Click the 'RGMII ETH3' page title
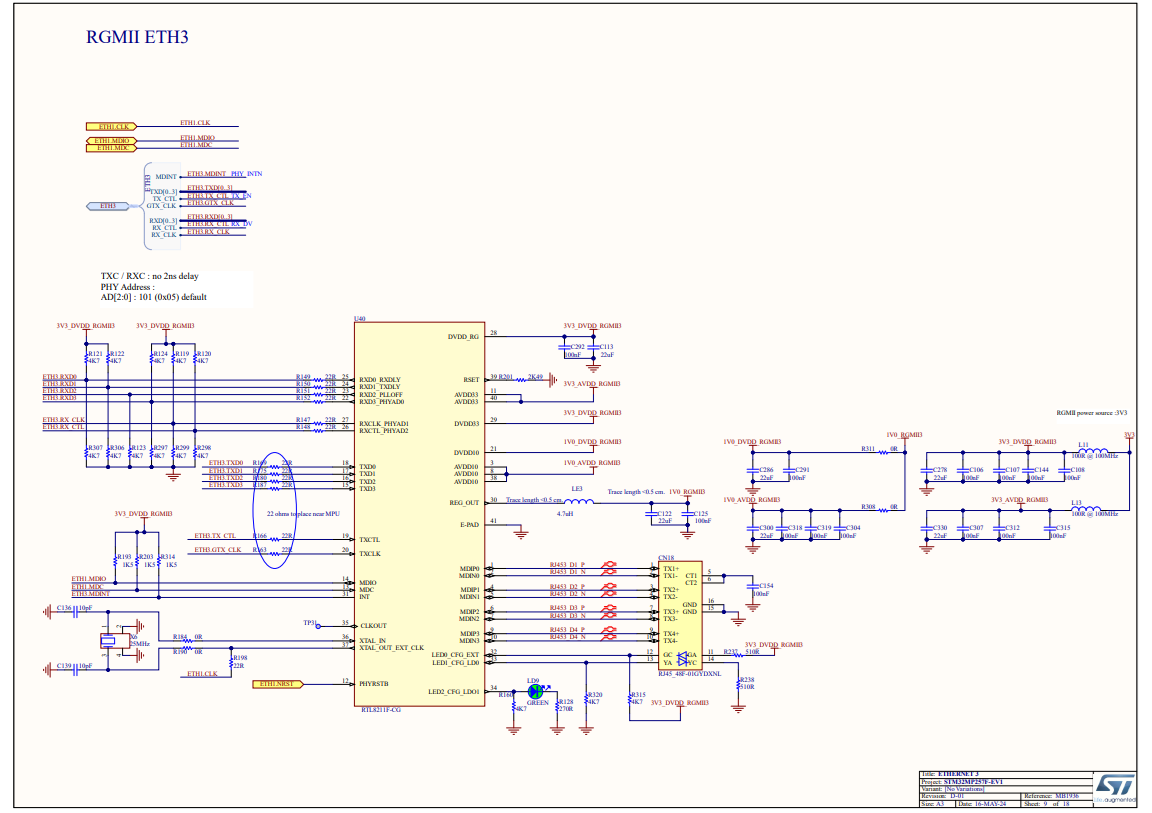1152x813 pixels. 137,37
